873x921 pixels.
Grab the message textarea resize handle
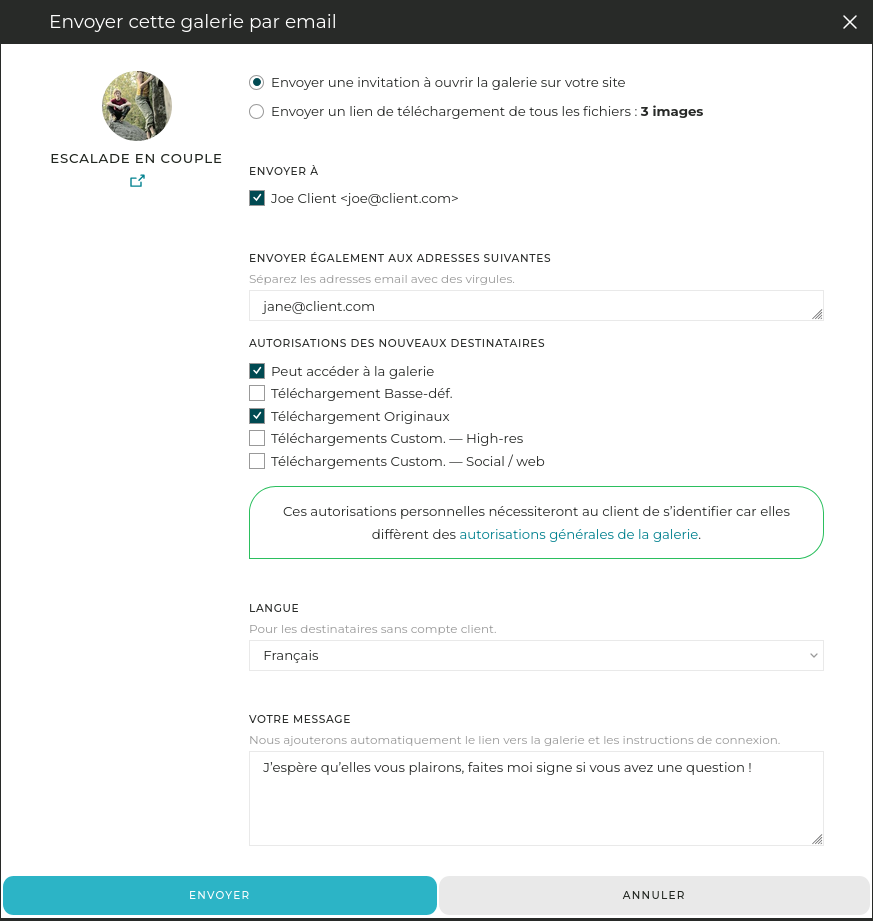[x=817, y=839]
